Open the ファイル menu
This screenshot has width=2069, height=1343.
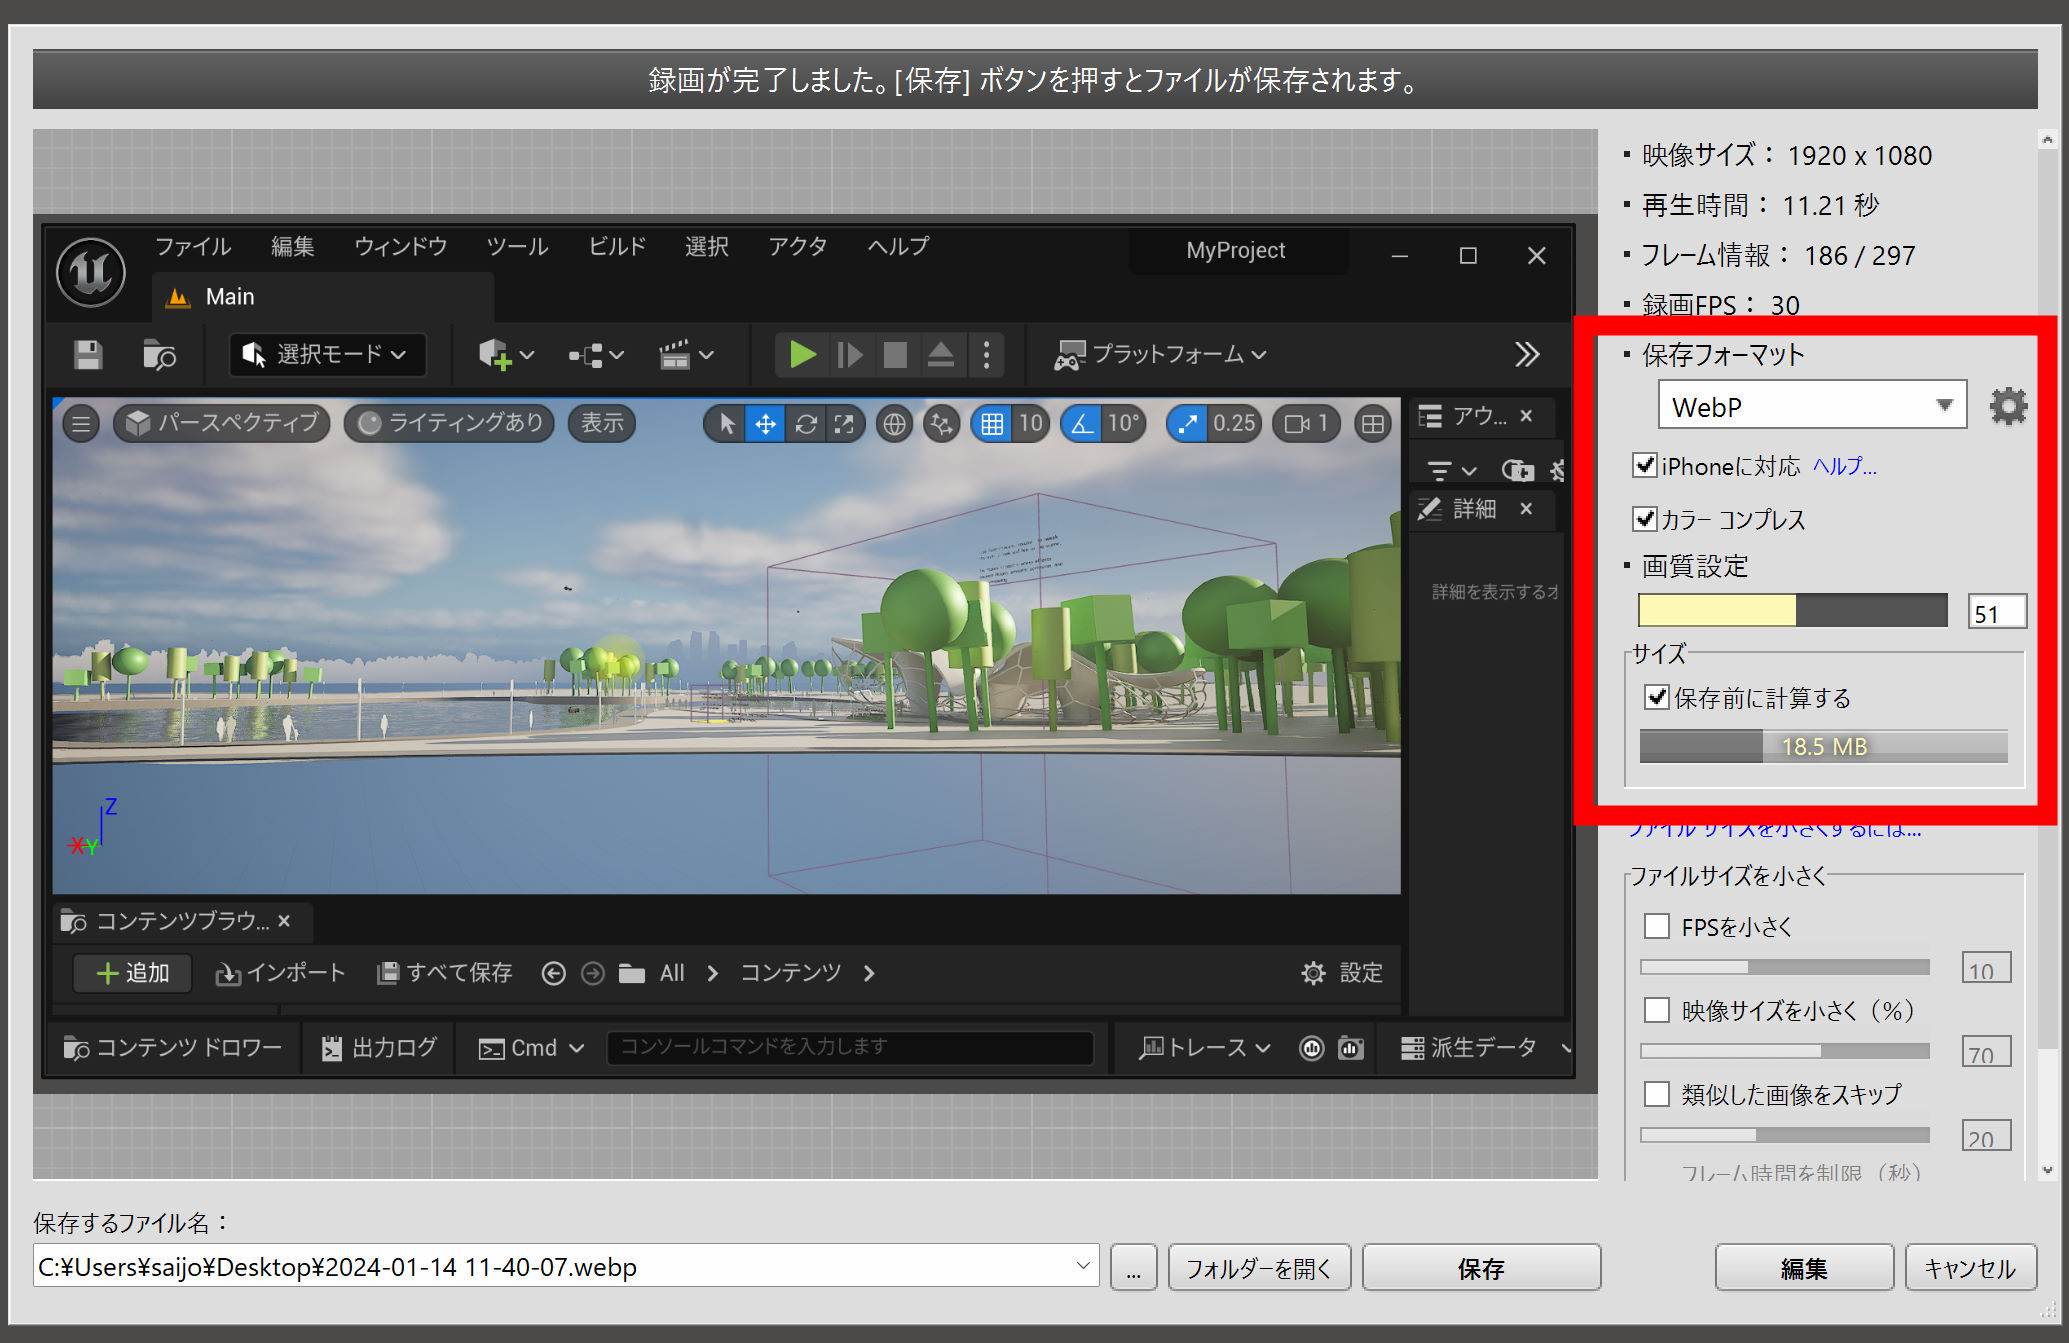[192, 246]
